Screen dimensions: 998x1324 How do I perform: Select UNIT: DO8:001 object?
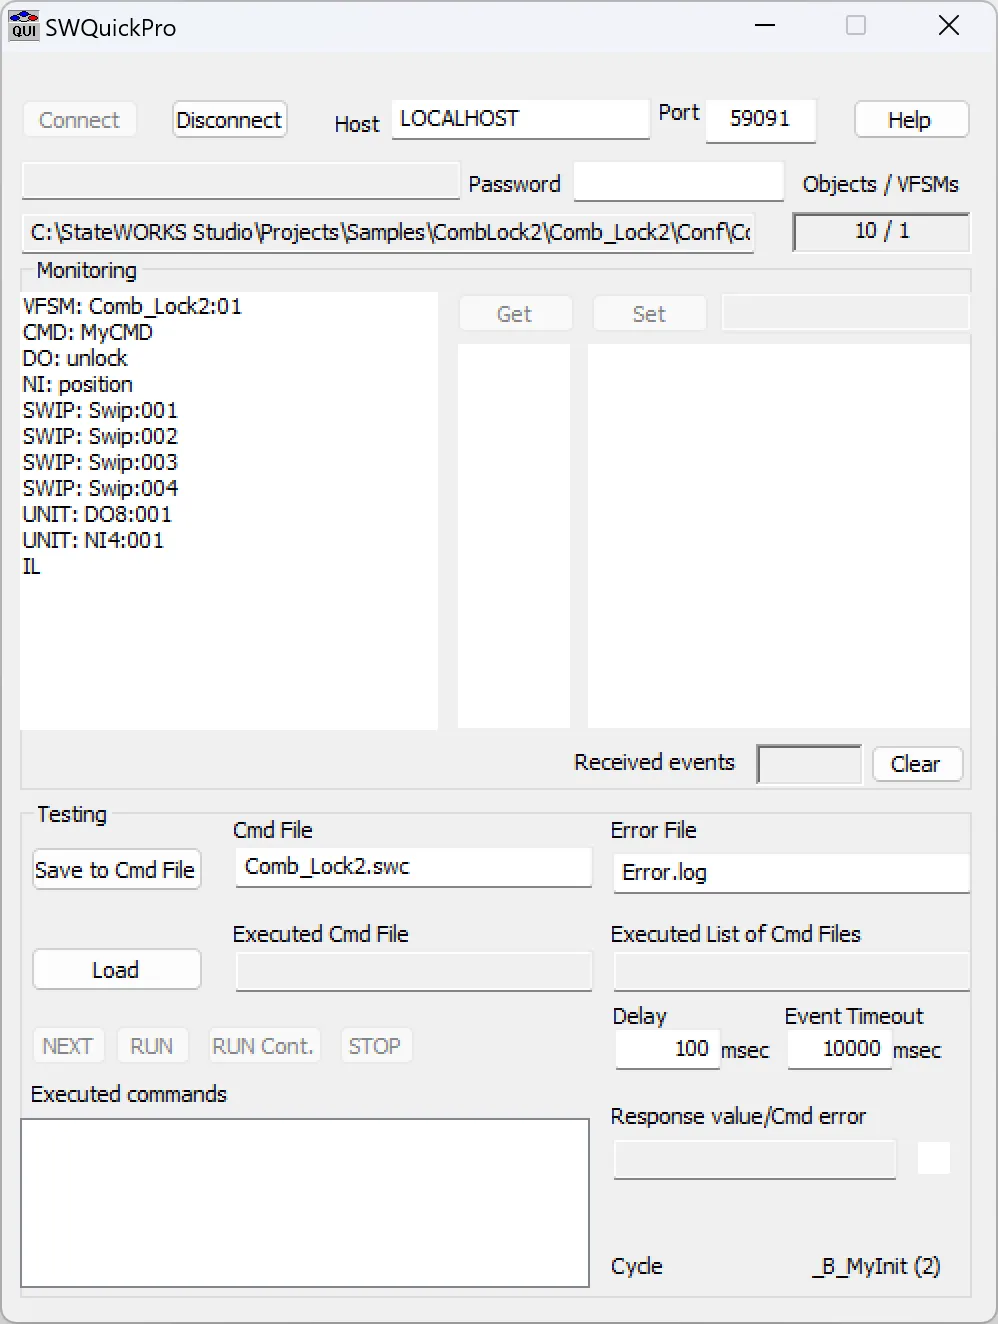[x=97, y=514]
